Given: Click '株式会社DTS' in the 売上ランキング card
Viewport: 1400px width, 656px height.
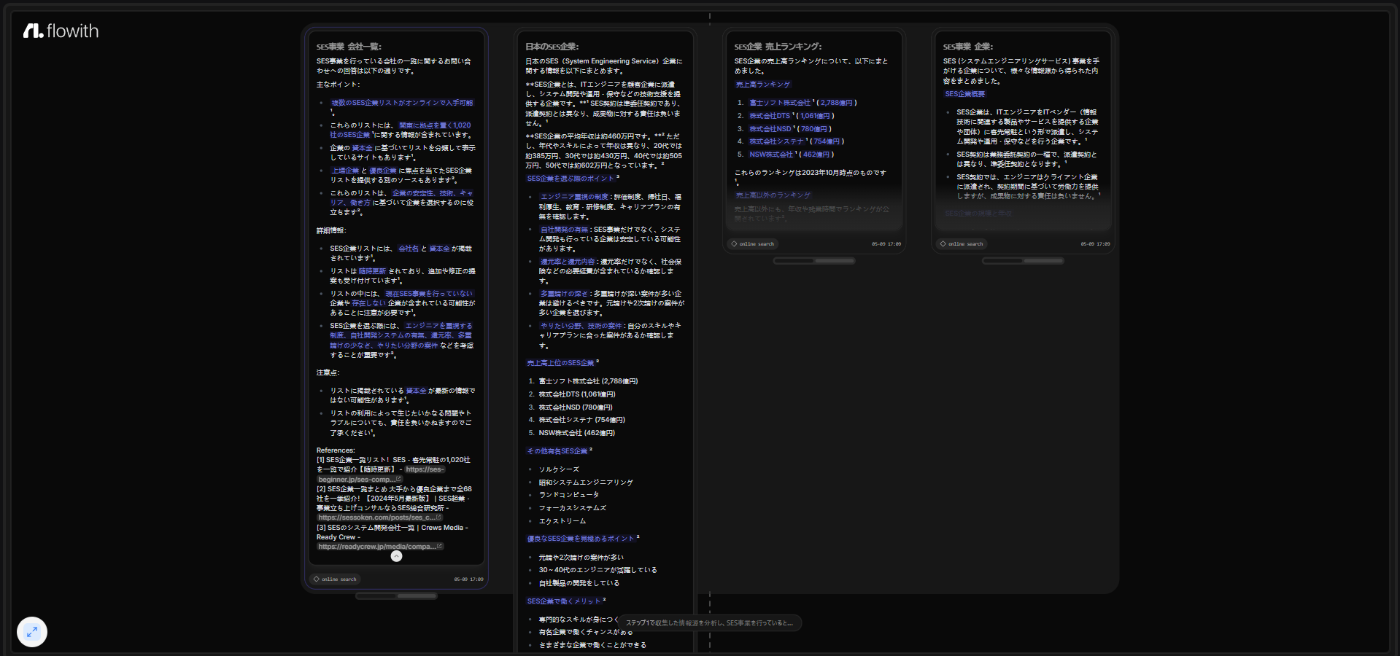Looking at the screenshot, I should (770, 115).
